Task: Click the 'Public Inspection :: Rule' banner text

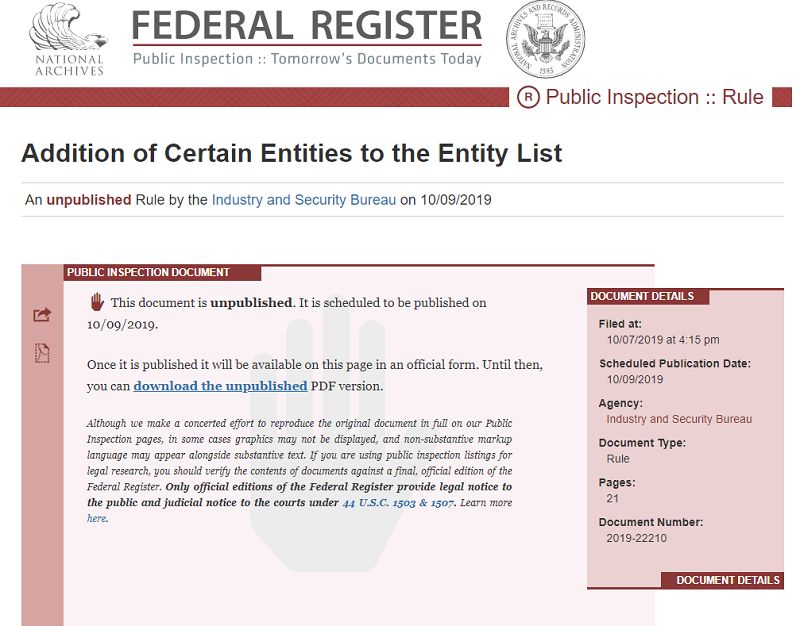Action: [x=654, y=97]
